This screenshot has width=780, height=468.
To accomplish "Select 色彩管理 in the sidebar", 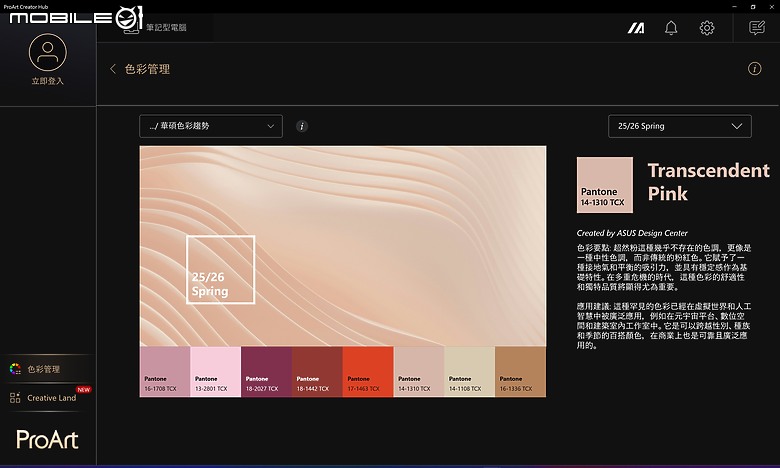I will pos(48,369).
